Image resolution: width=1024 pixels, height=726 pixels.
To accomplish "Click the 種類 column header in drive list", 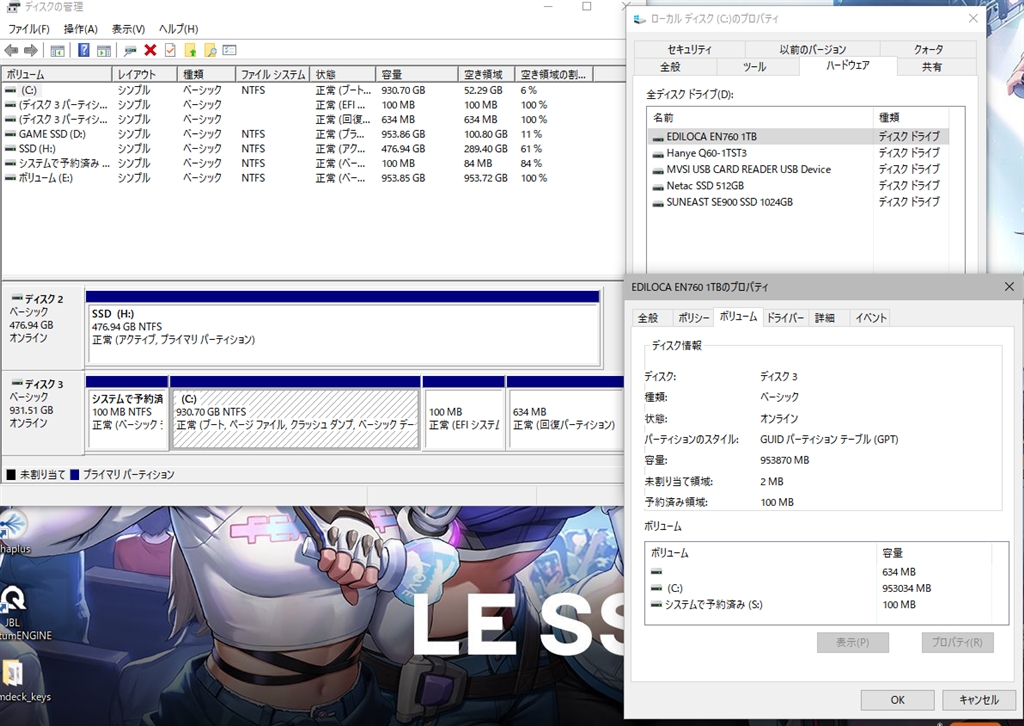I will [x=910, y=118].
